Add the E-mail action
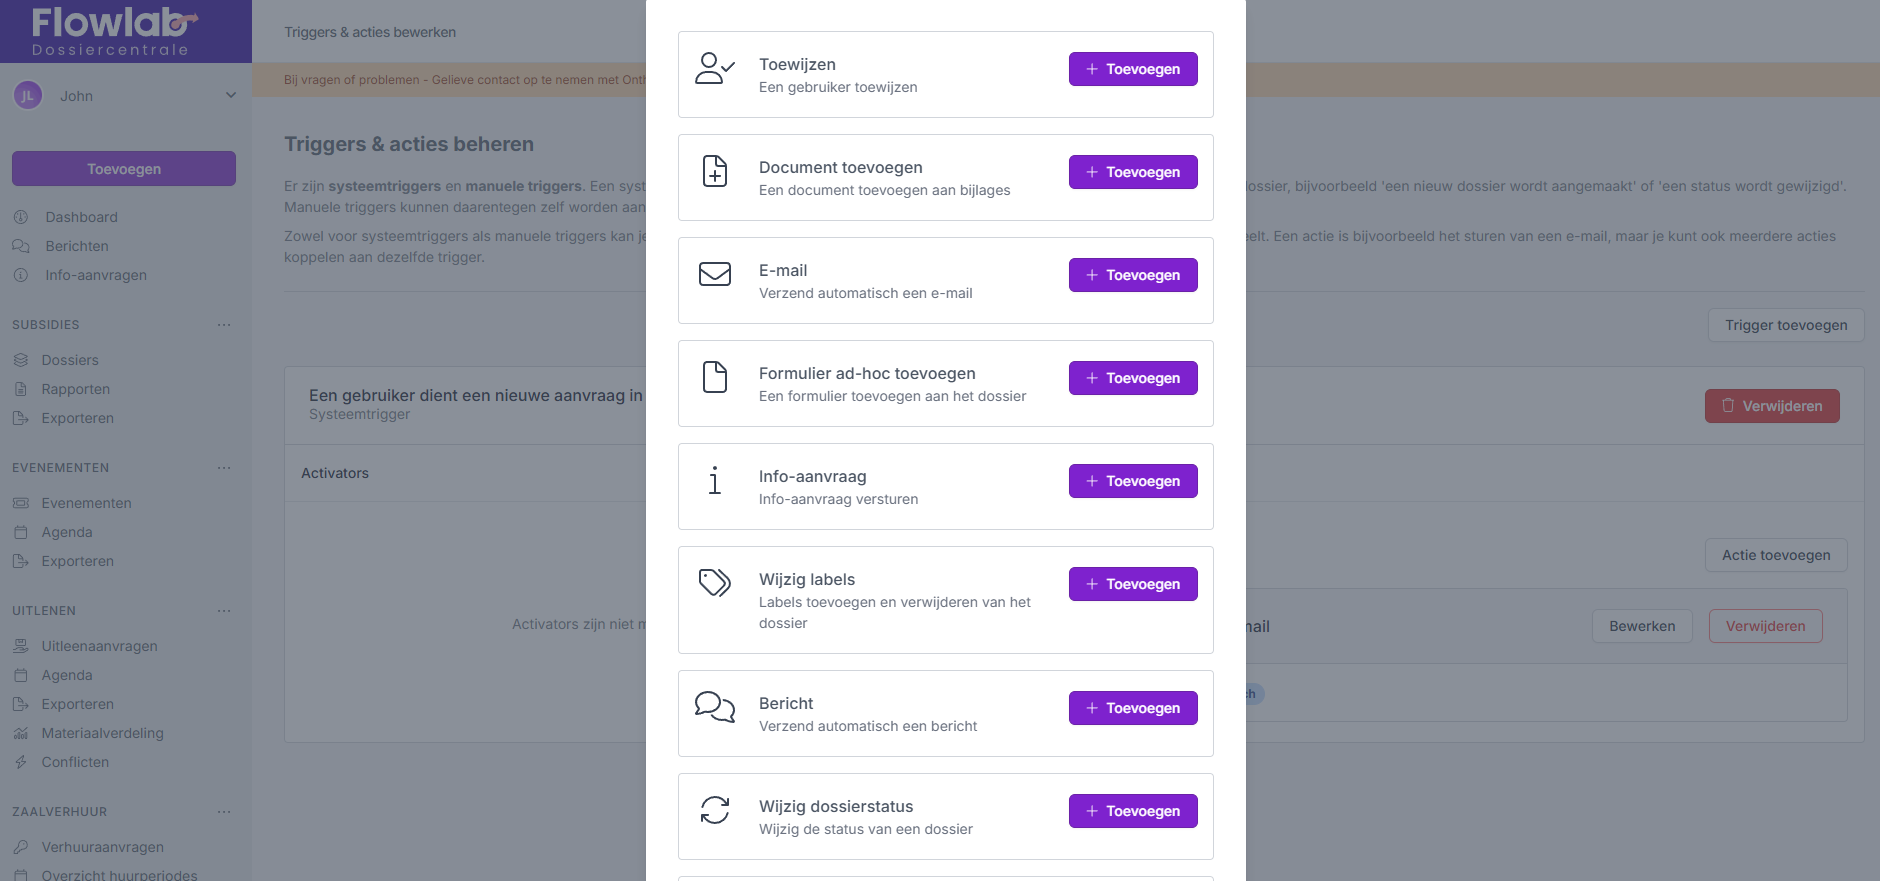 tap(1132, 275)
